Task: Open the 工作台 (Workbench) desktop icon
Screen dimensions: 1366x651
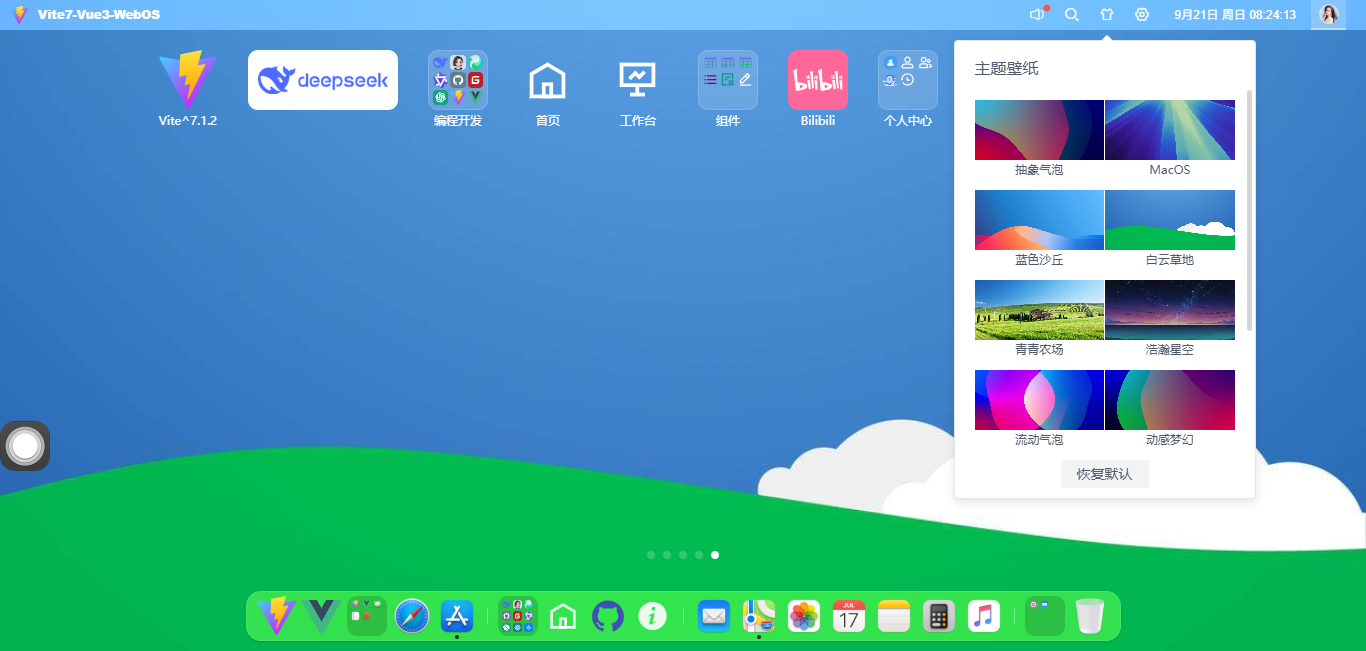Action: (637, 80)
